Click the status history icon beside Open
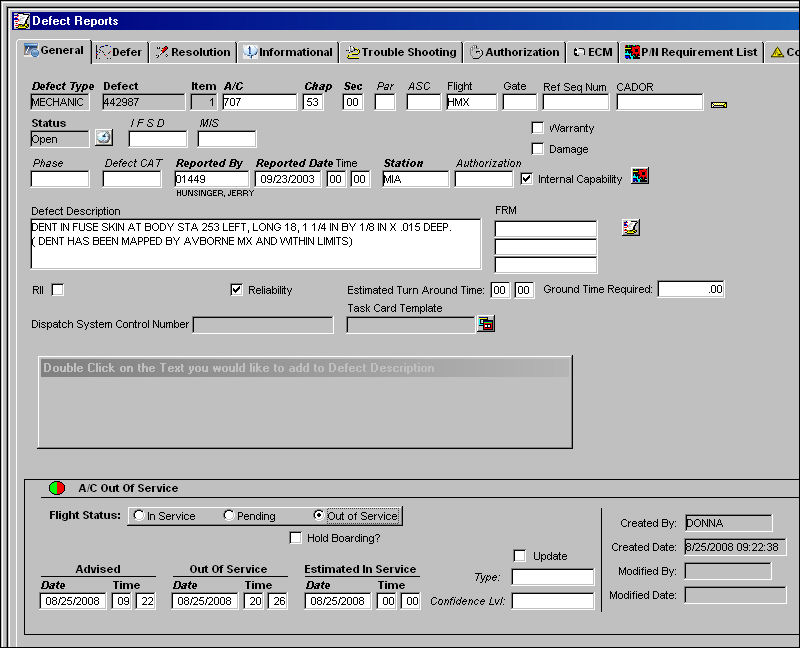This screenshot has height=648, width=800. tap(104, 138)
